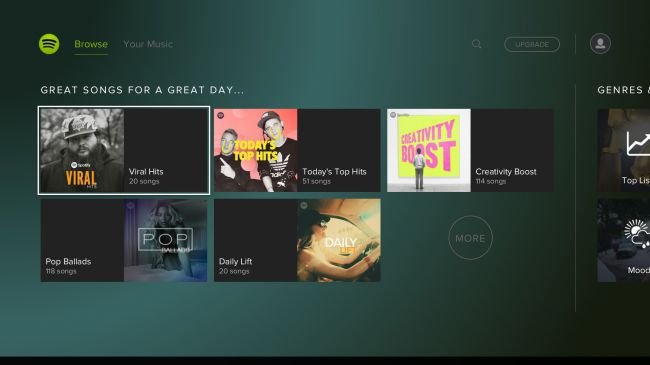Click the '51 songs' count text

[x=316, y=182]
